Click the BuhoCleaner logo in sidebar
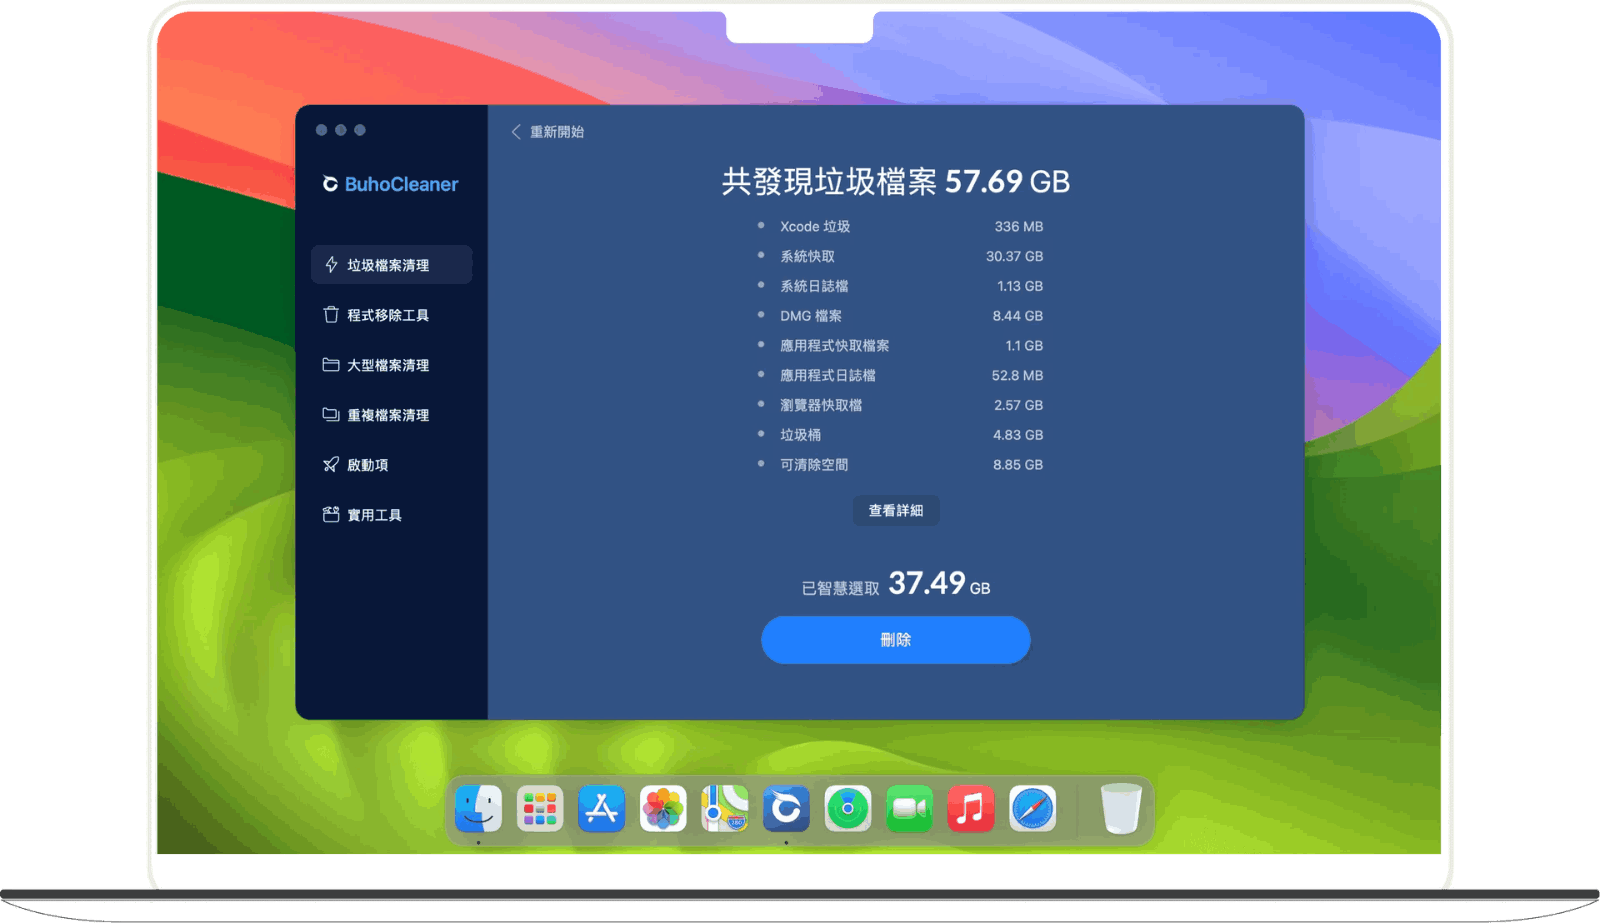The height and width of the screenshot is (923, 1600). click(x=391, y=184)
